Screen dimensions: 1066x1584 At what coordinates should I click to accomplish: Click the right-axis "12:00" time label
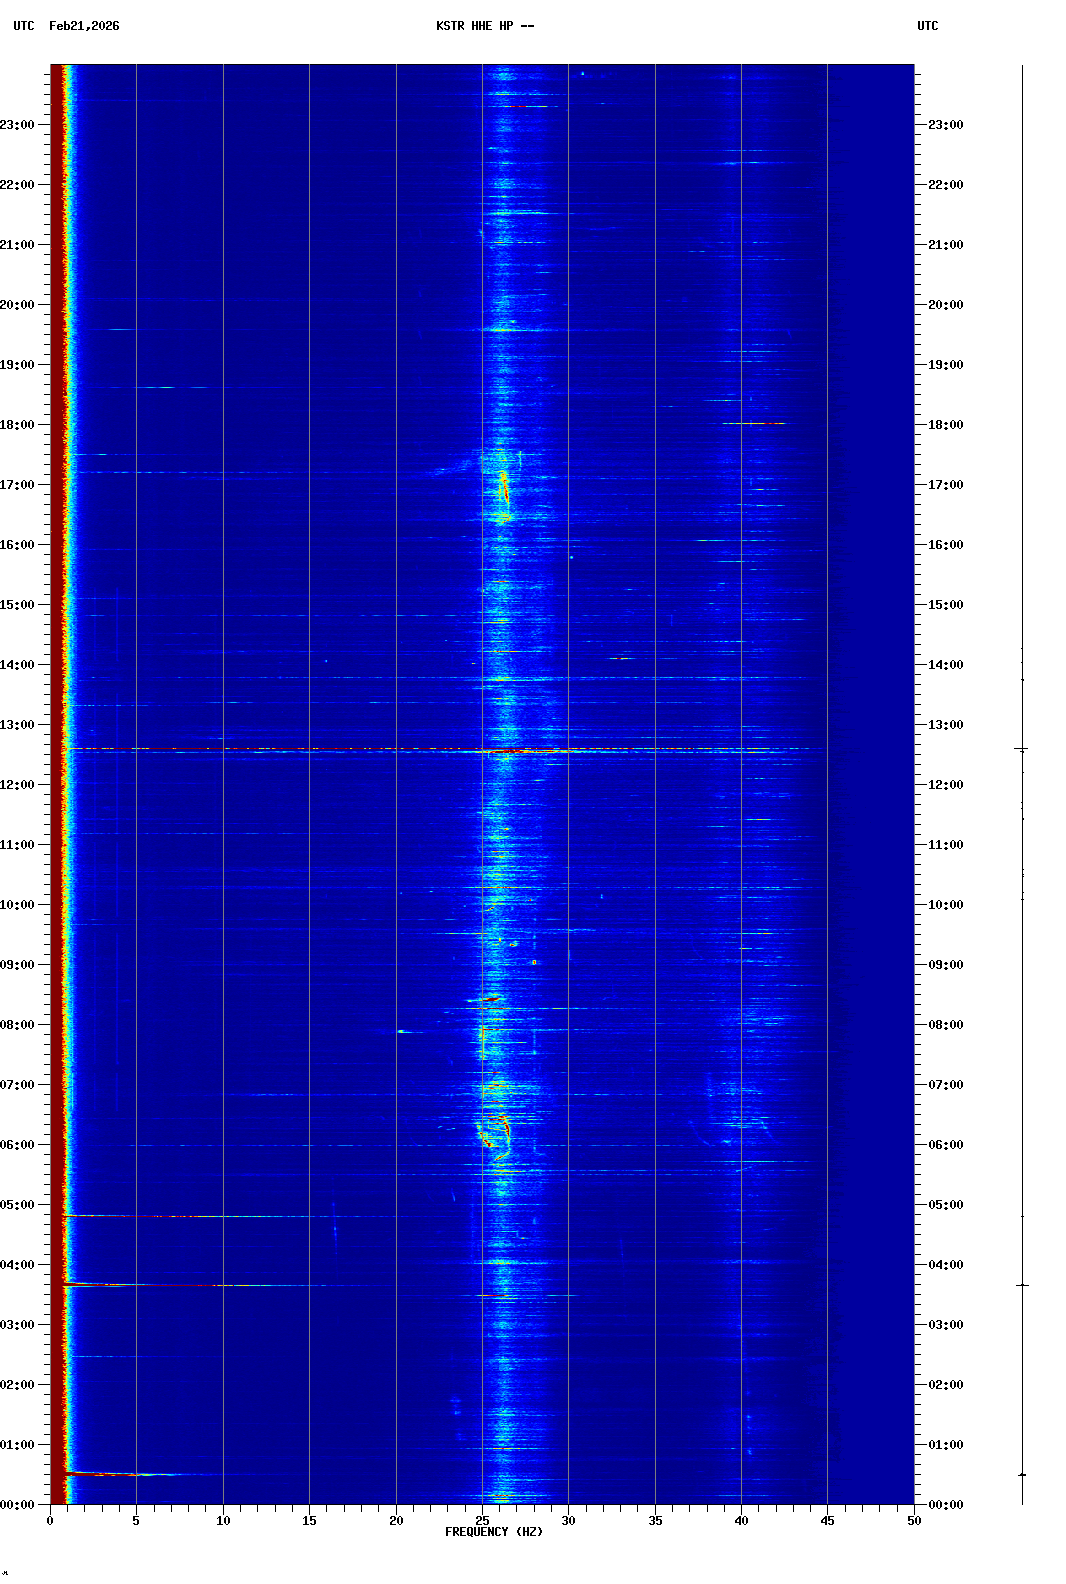[945, 785]
